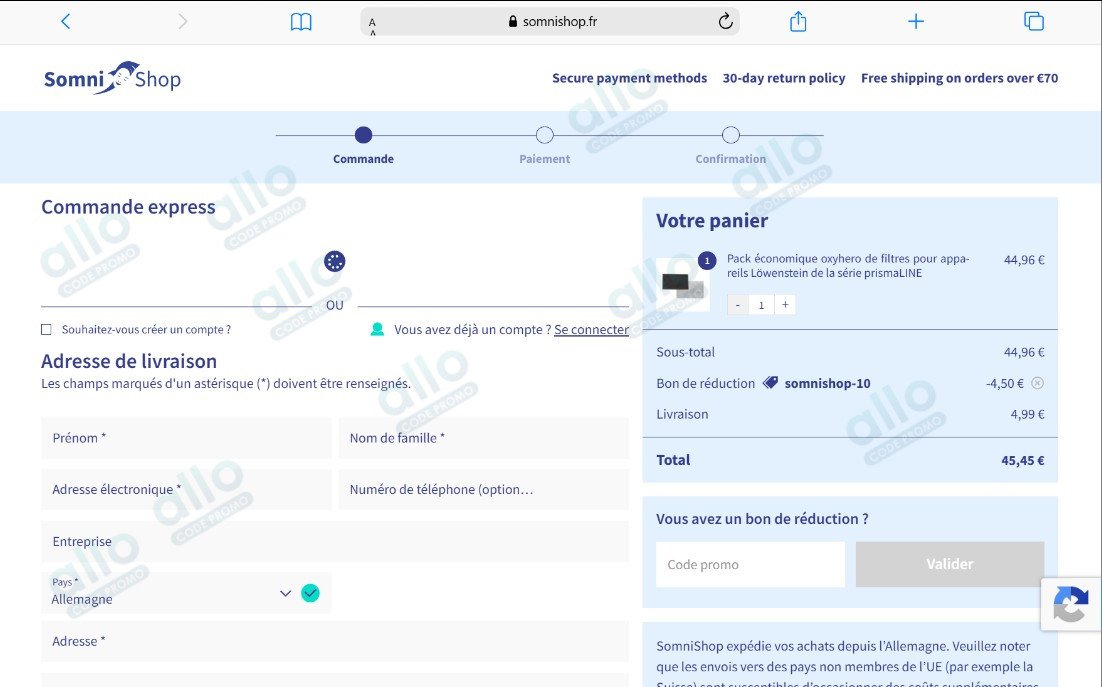1102x687 pixels.
Task: Click the Se connecter link
Action: [591, 329]
